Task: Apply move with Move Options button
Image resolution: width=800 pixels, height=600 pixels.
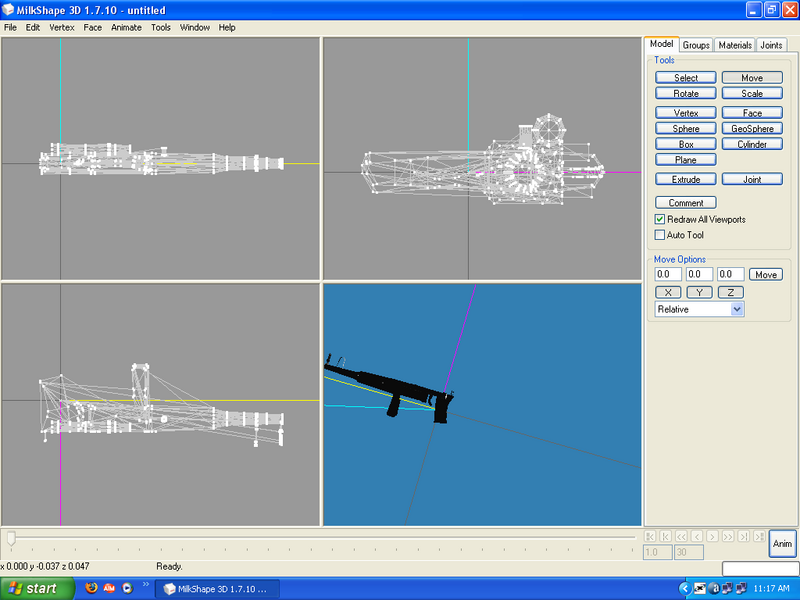Action: click(766, 274)
